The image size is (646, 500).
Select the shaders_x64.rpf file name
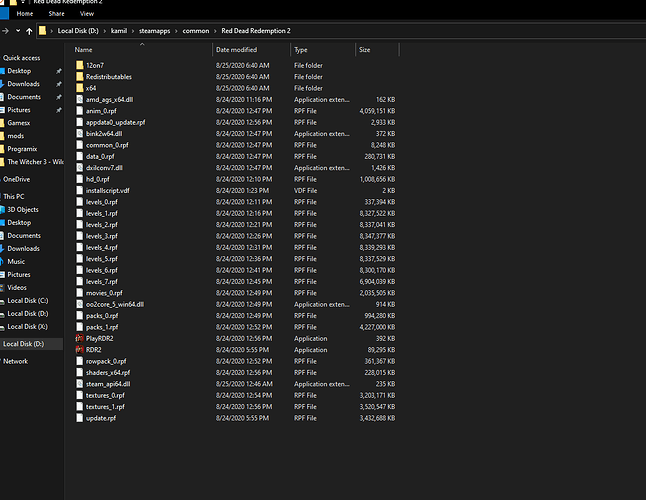[x=108, y=373]
